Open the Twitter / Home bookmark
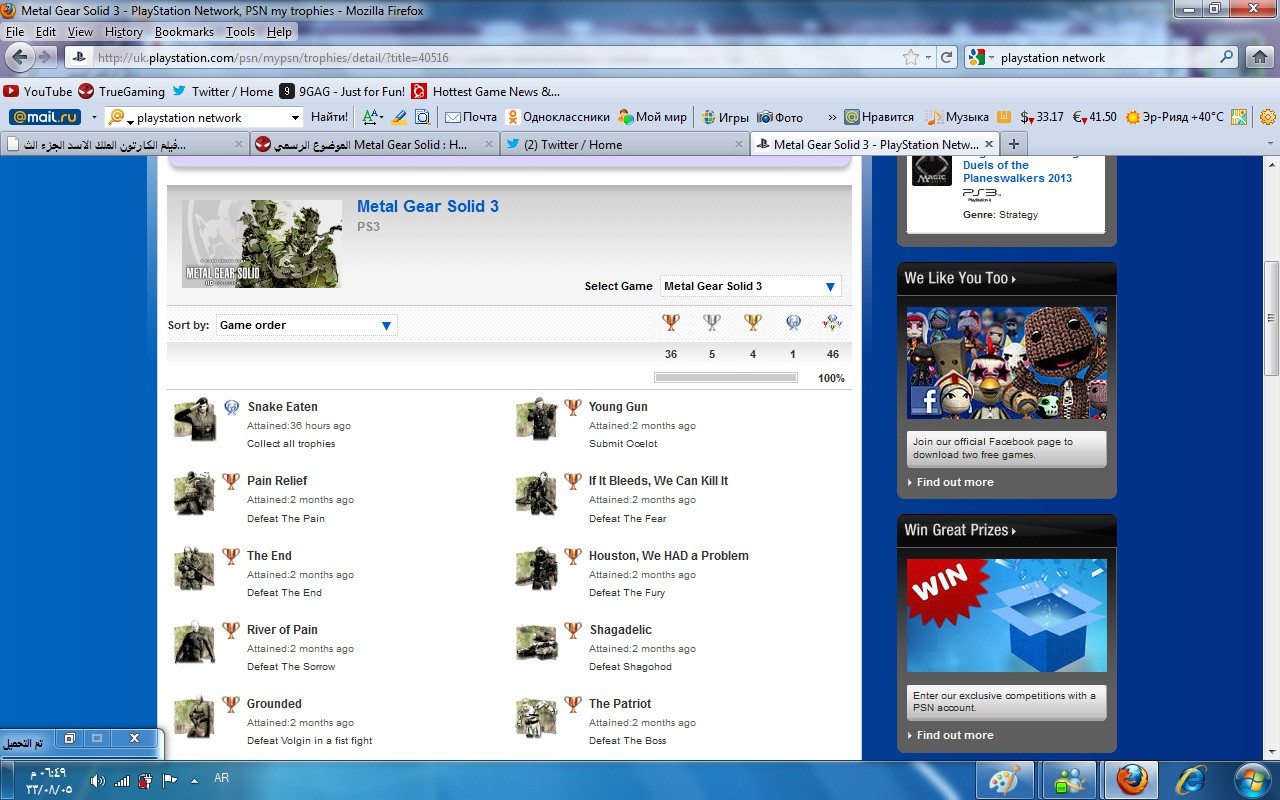Image resolution: width=1280 pixels, height=800 pixels. click(222, 91)
